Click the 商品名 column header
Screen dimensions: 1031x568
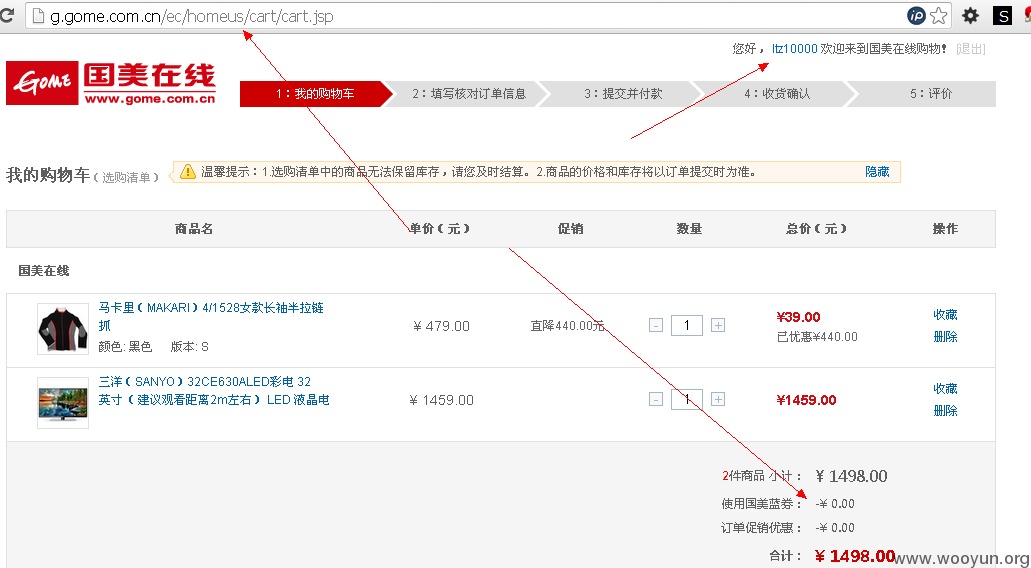(194, 229)
